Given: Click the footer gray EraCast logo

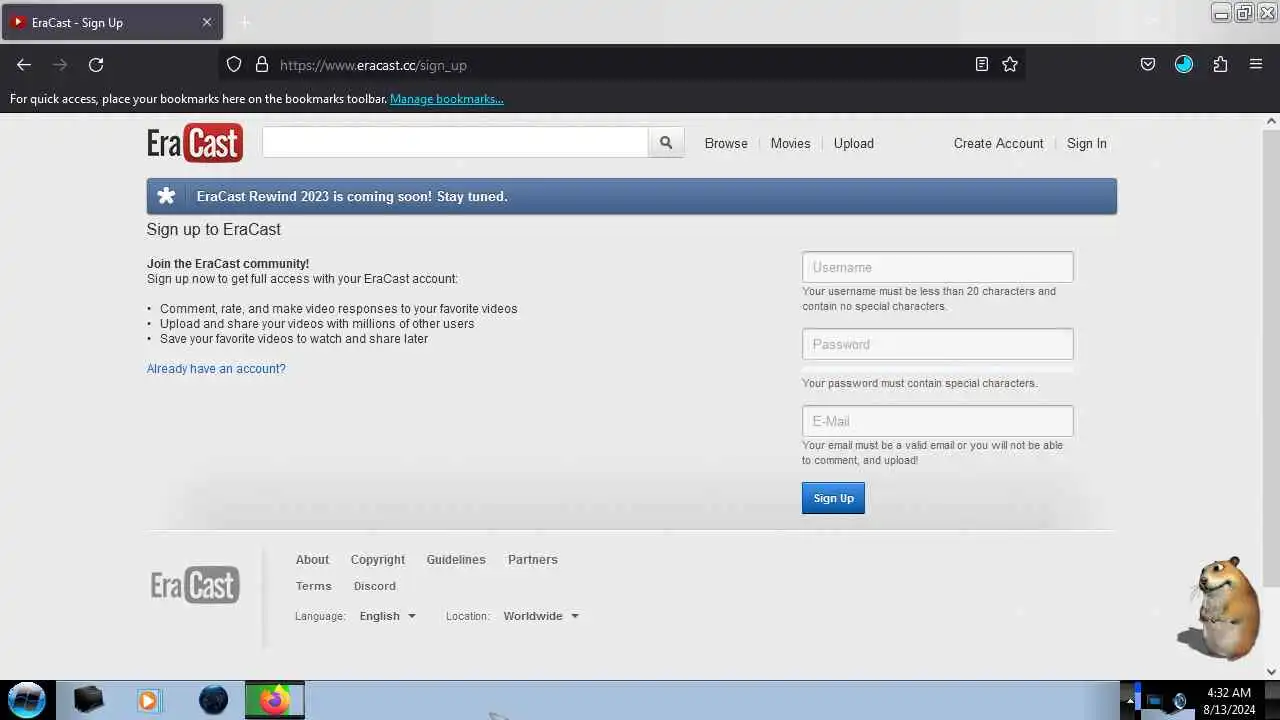Looking at the screenshot, I should point(195,585).
